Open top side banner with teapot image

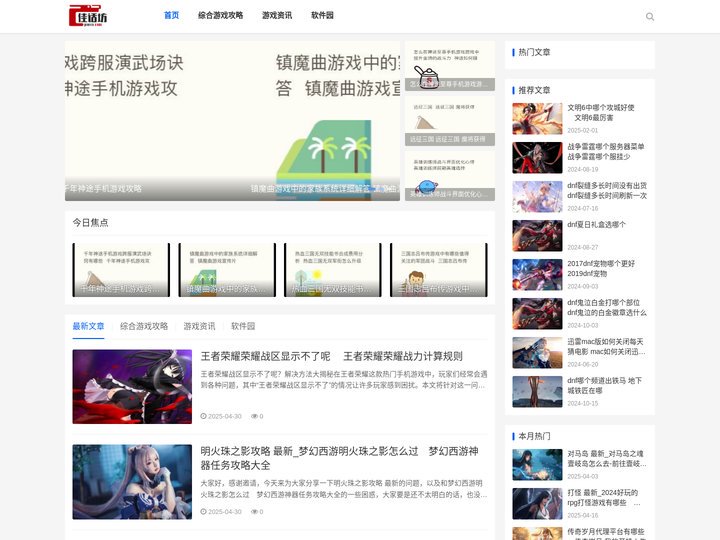pyautogui.click(x=450, y=66)
